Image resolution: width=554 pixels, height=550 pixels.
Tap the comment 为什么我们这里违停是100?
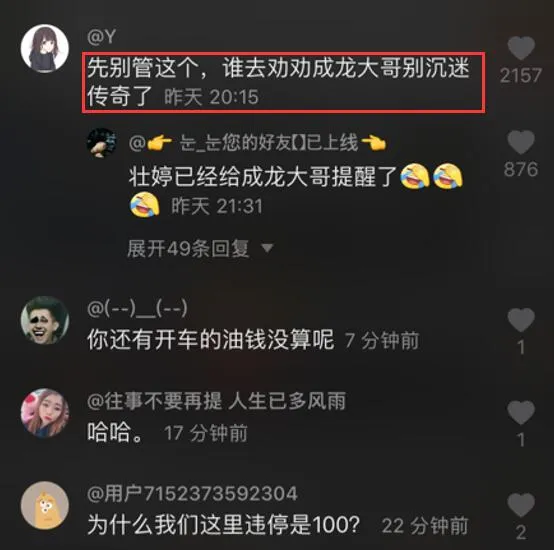point(224,525)
